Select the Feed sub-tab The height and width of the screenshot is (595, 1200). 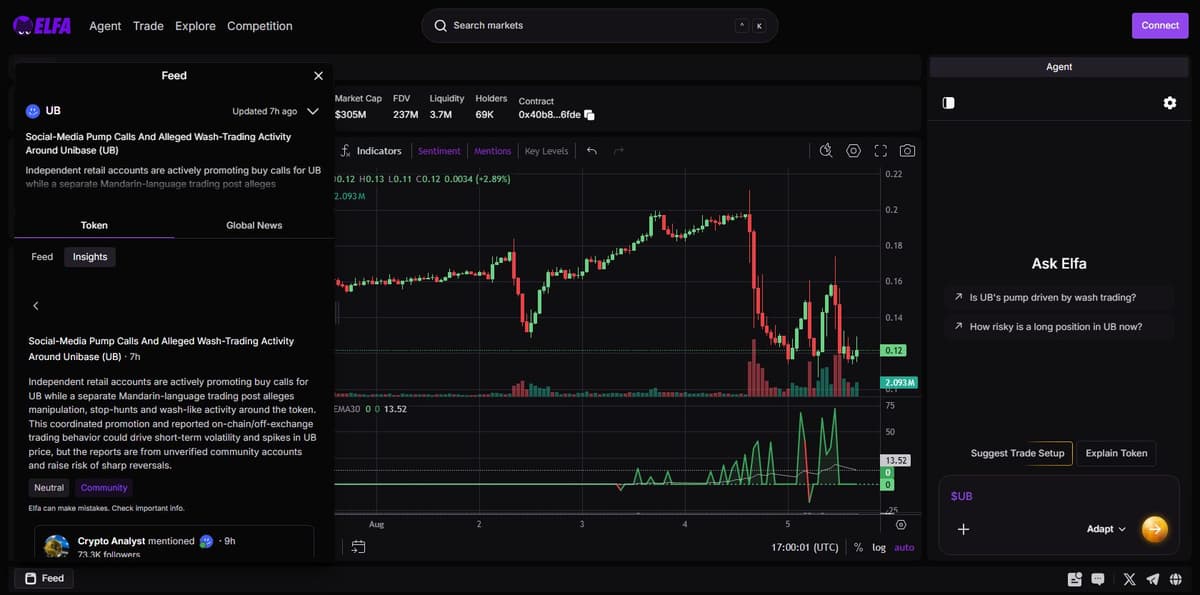pos(42,257)
